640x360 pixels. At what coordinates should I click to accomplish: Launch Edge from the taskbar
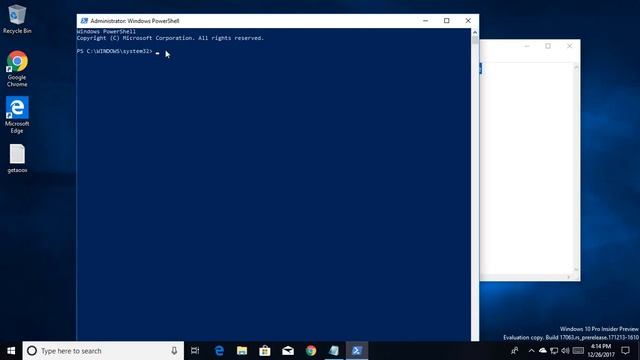click(x=219, y=351)
